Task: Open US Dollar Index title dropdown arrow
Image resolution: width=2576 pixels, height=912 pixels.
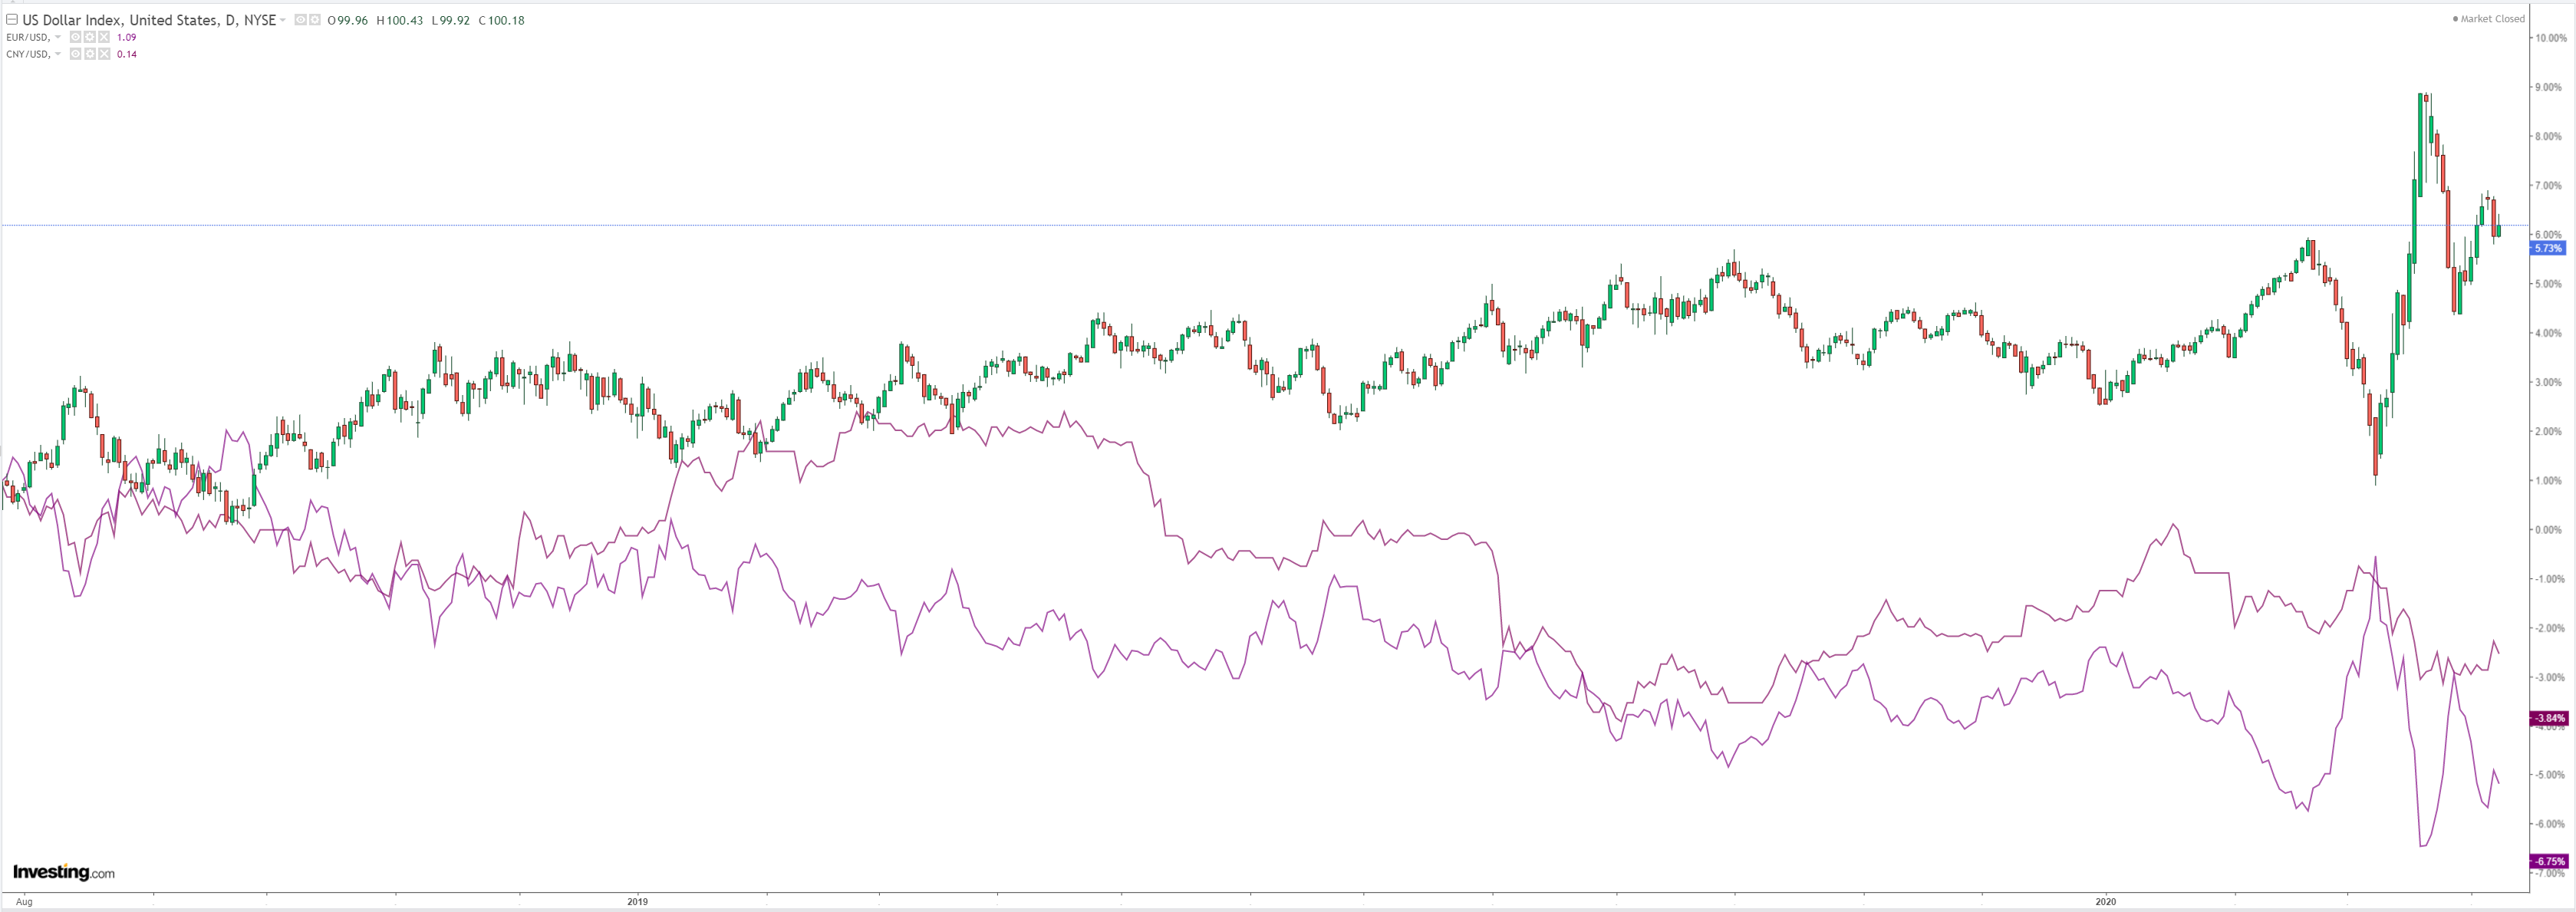Action: click(283, 20)
